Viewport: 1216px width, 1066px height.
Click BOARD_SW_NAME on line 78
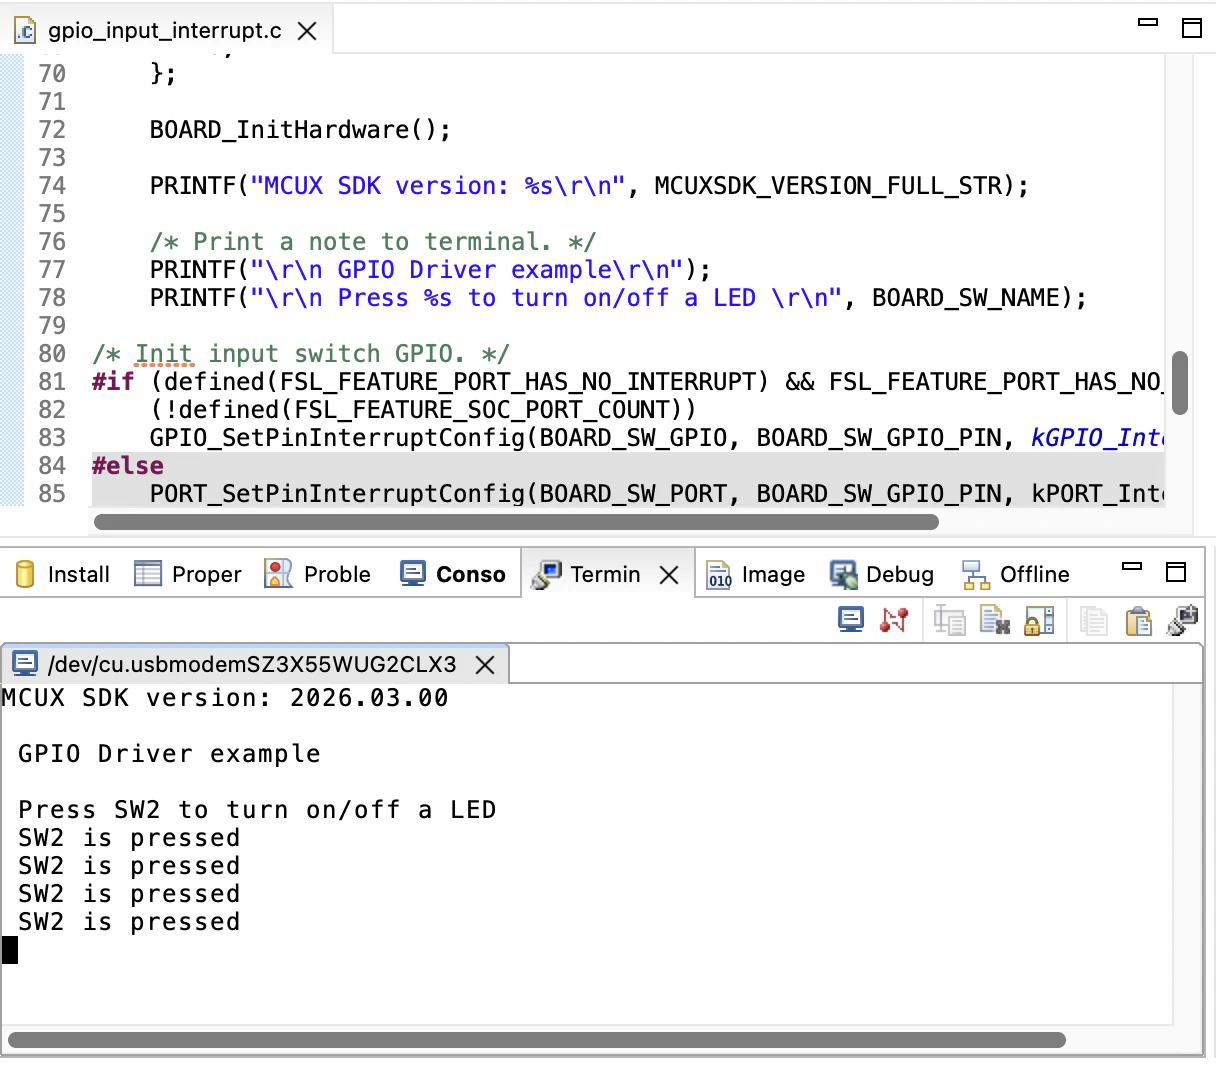point(966,298)
